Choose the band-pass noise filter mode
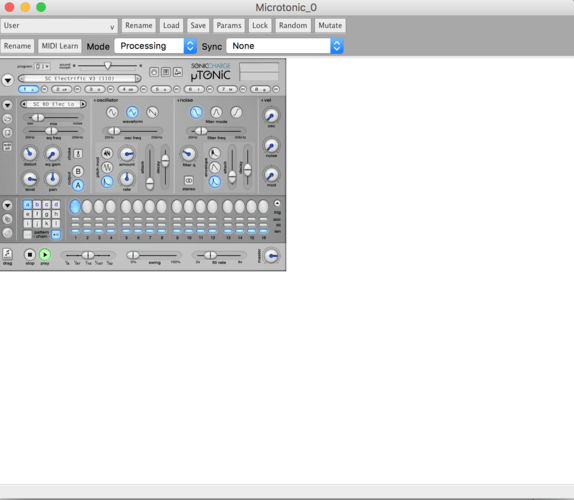574x500 pixels. coord(216,112)
